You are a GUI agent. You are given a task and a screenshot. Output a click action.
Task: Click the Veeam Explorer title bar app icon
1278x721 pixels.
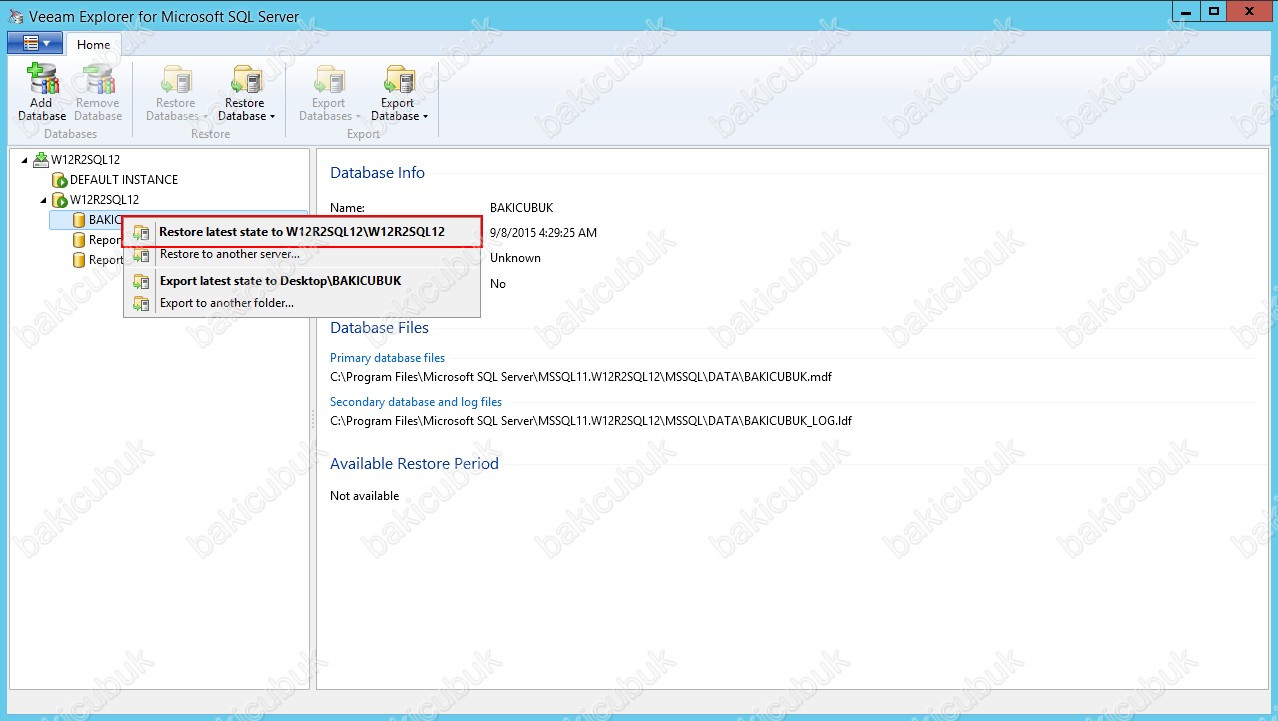pyautogui.click(x=15, y=17)
